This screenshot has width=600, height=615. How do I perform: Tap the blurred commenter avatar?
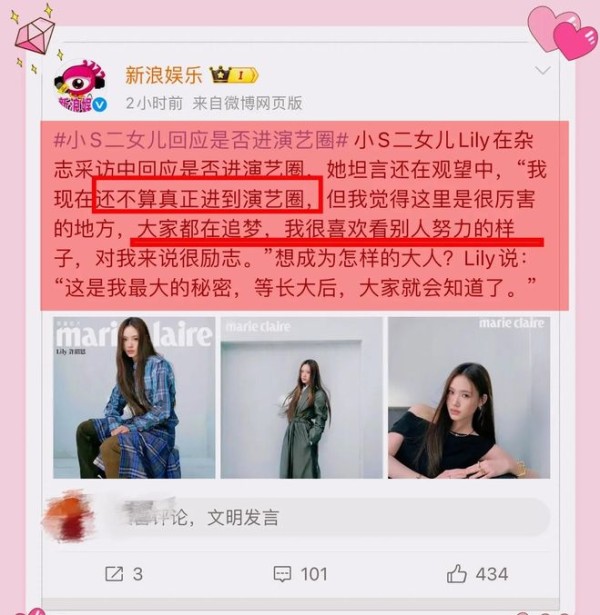coord(68,515)
